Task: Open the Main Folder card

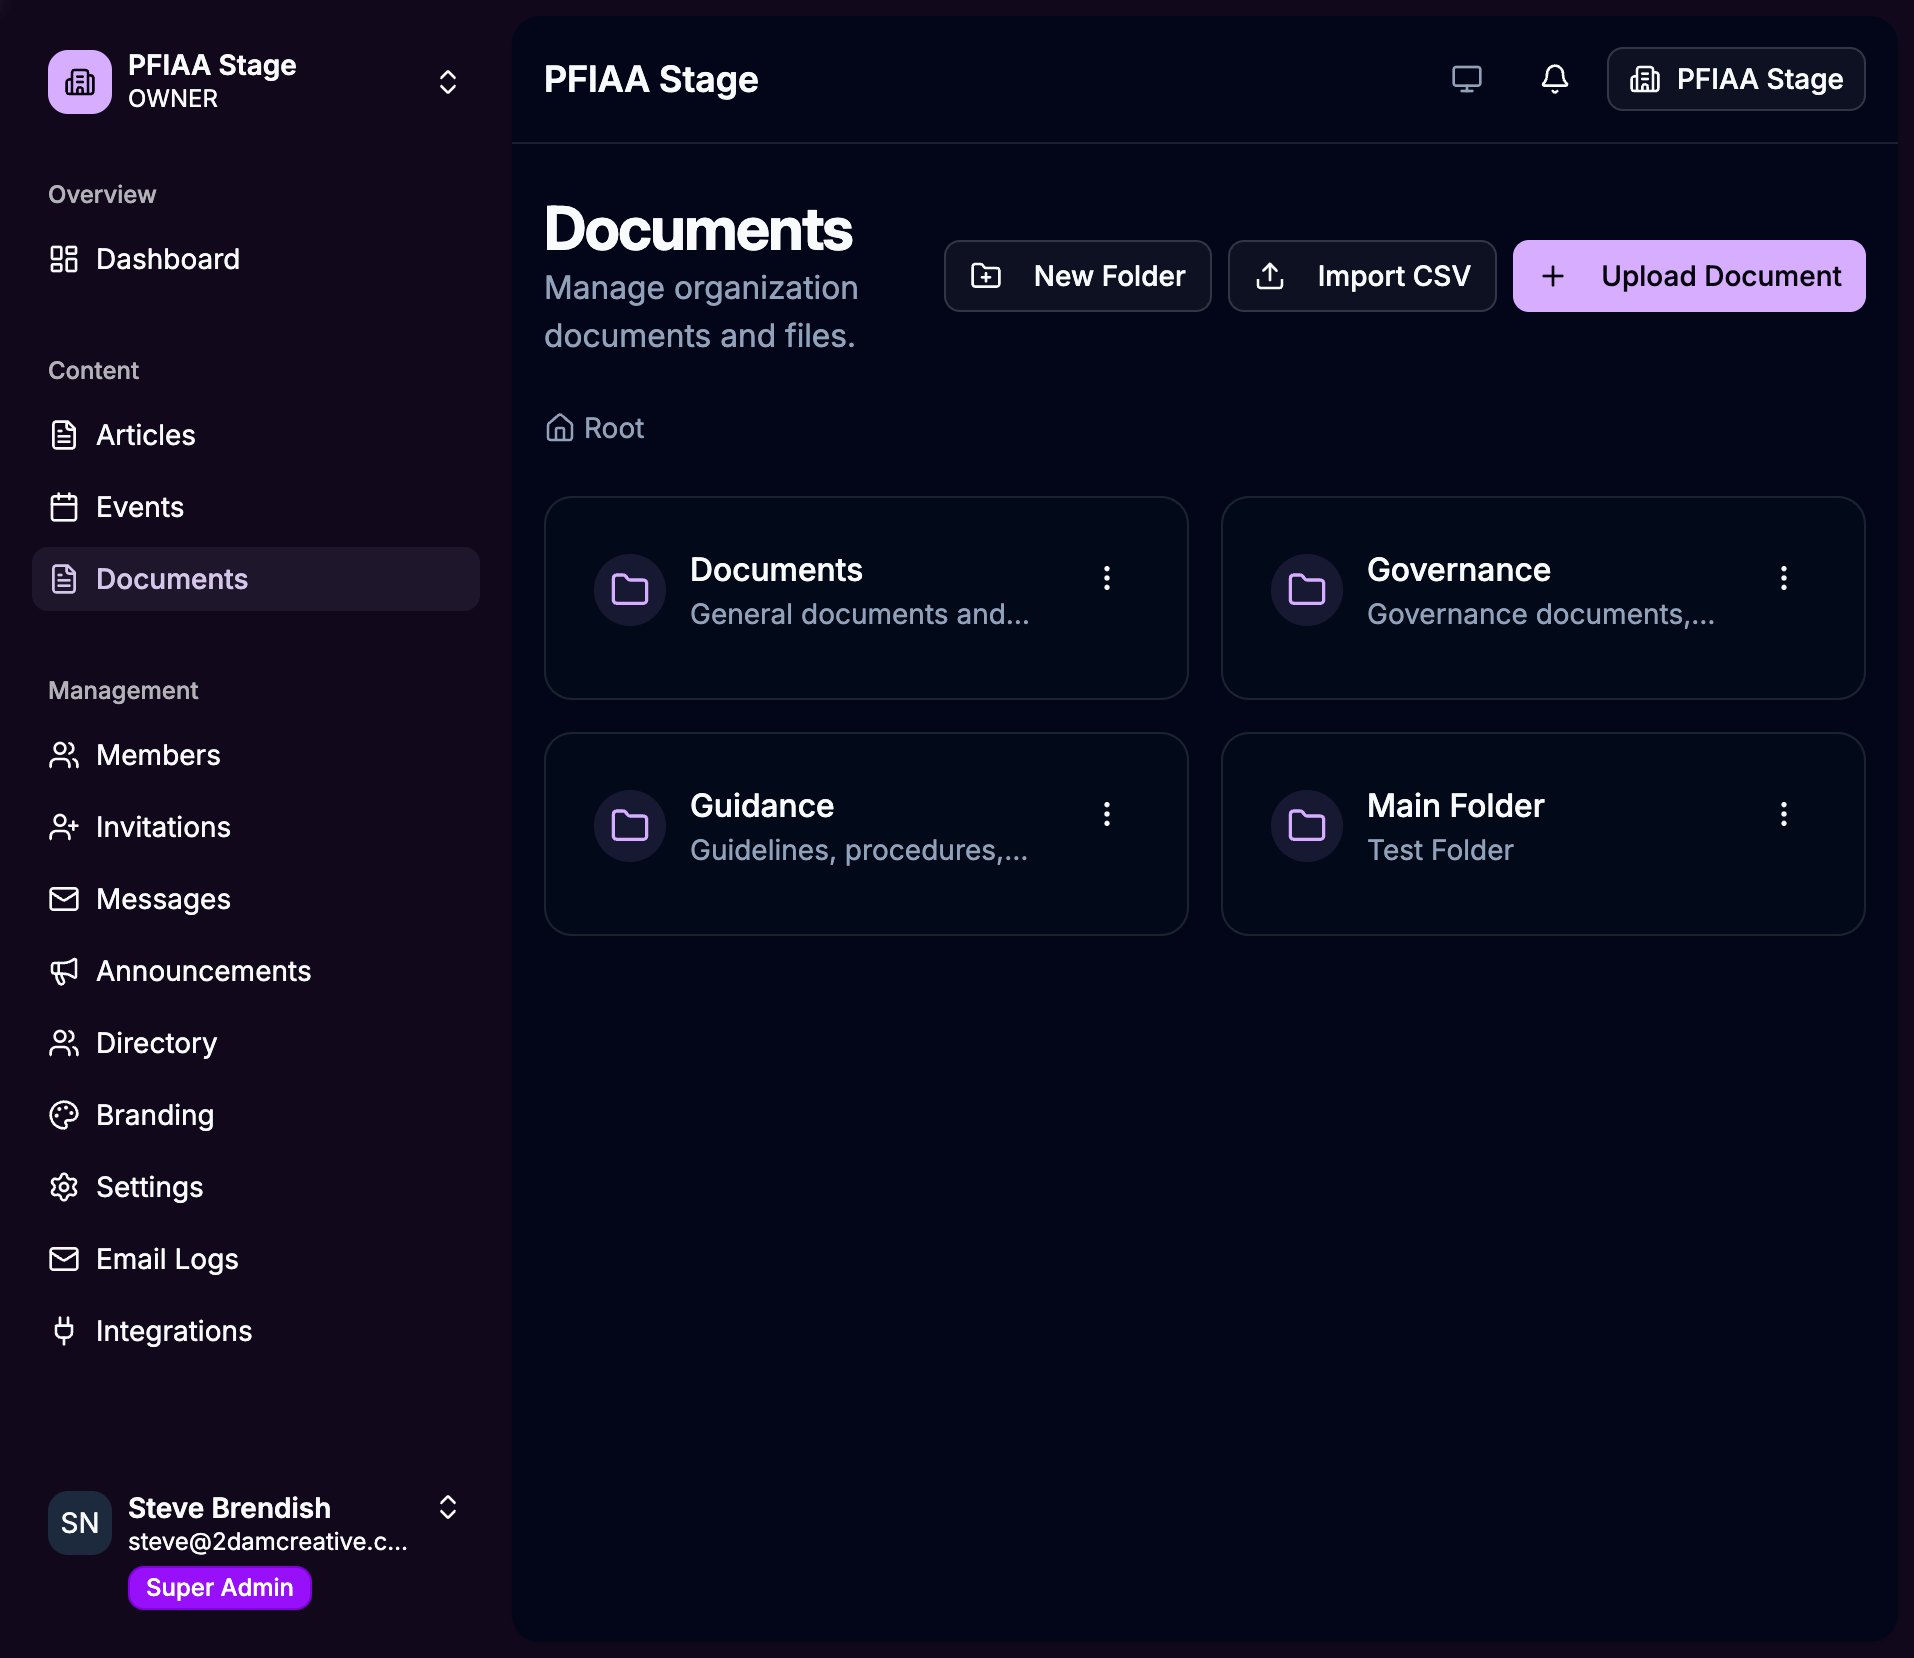Action: 1543,834
